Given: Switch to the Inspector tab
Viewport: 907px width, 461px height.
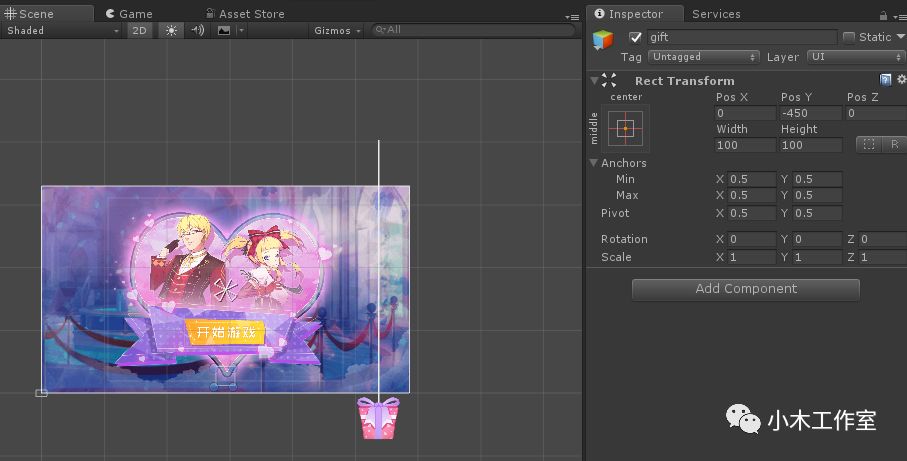Looking at the screenshot, I should [x=635, y=13].
